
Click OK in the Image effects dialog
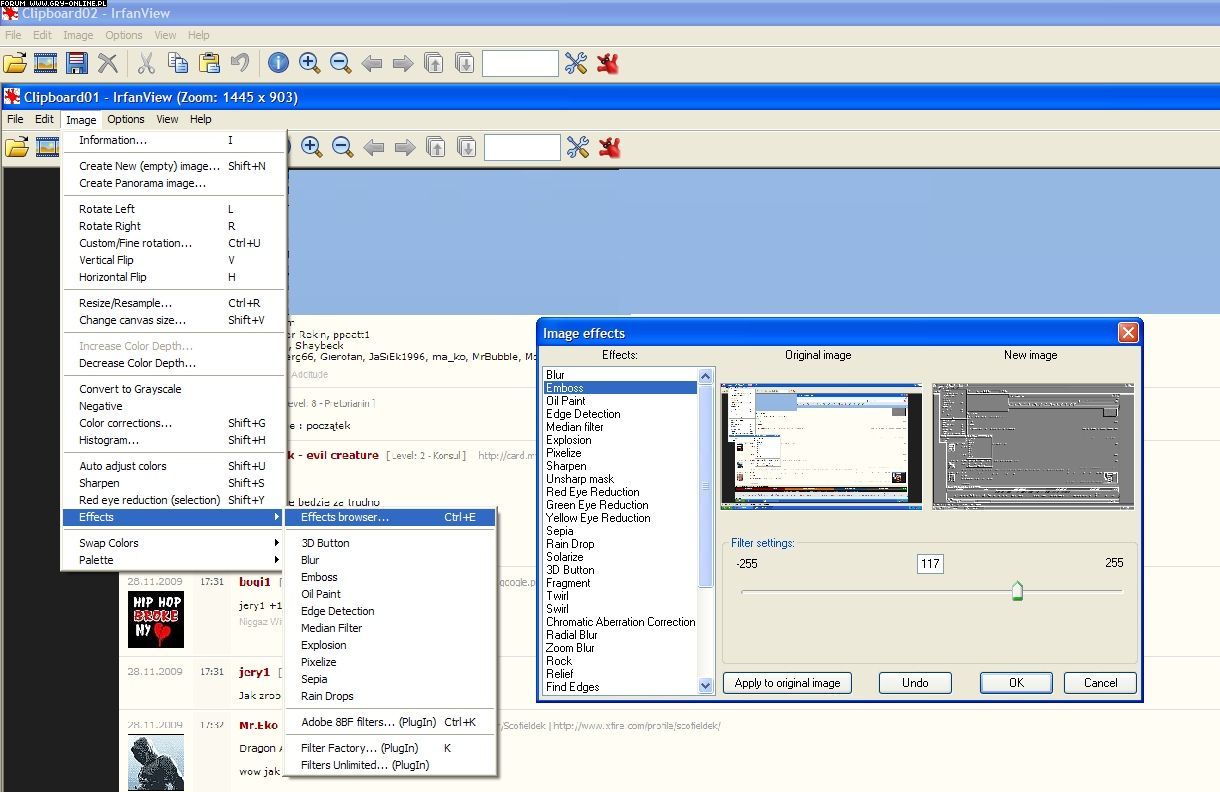(1015, 683)
